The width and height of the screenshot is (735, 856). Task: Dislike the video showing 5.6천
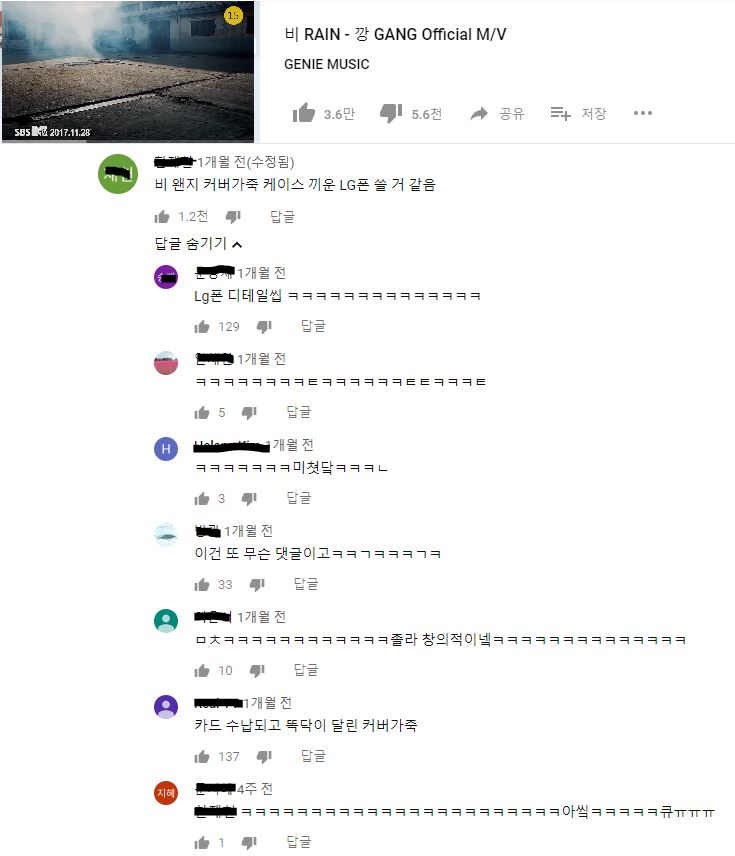tap(391, 113)
